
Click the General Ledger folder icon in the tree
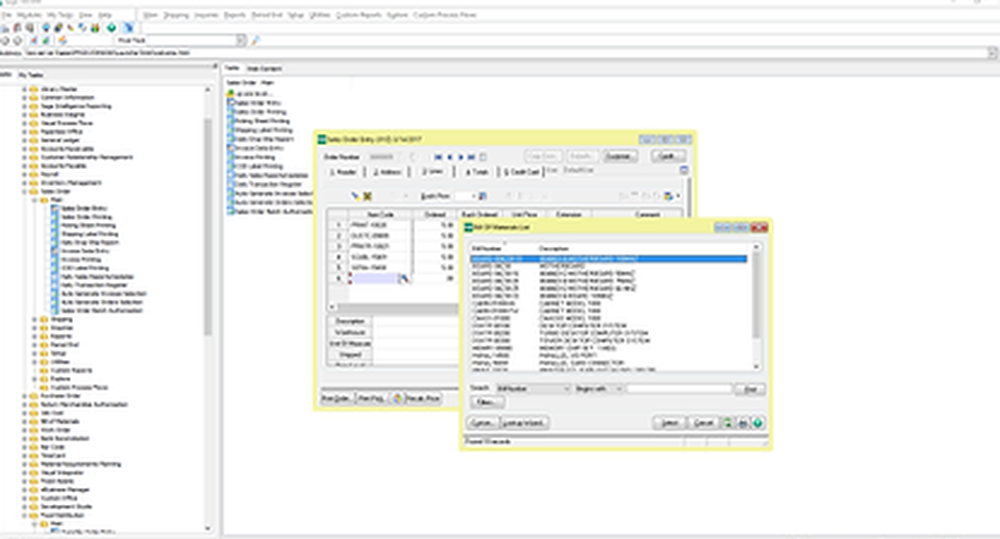click(x=34, y=140)
